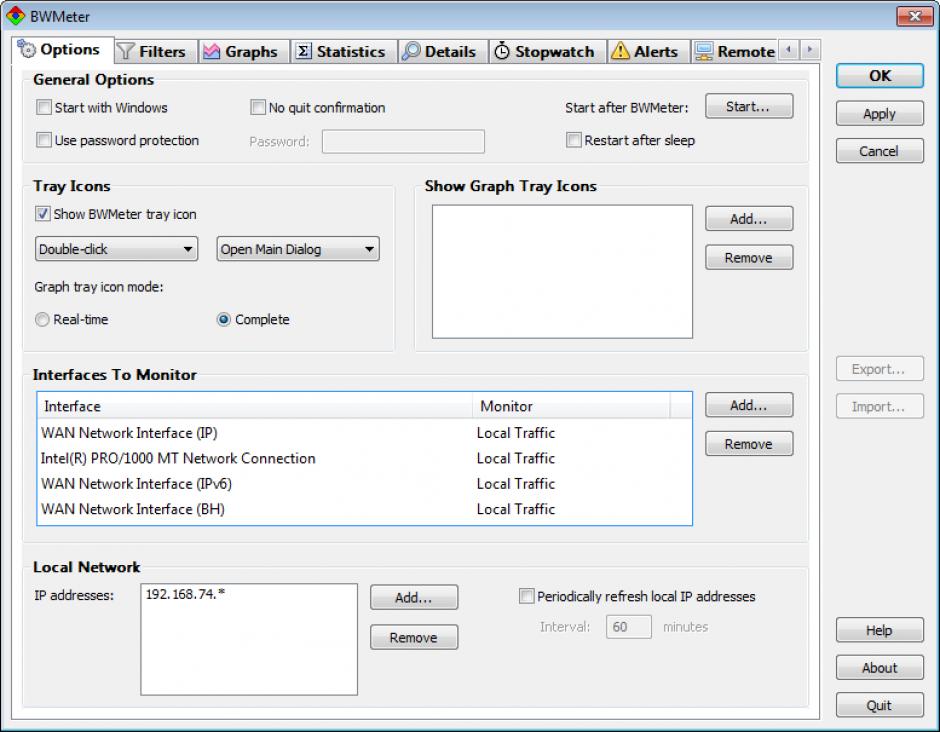Enable Start with Windows
The width and height of the screenshot is (940, 732).
(44, 107)
